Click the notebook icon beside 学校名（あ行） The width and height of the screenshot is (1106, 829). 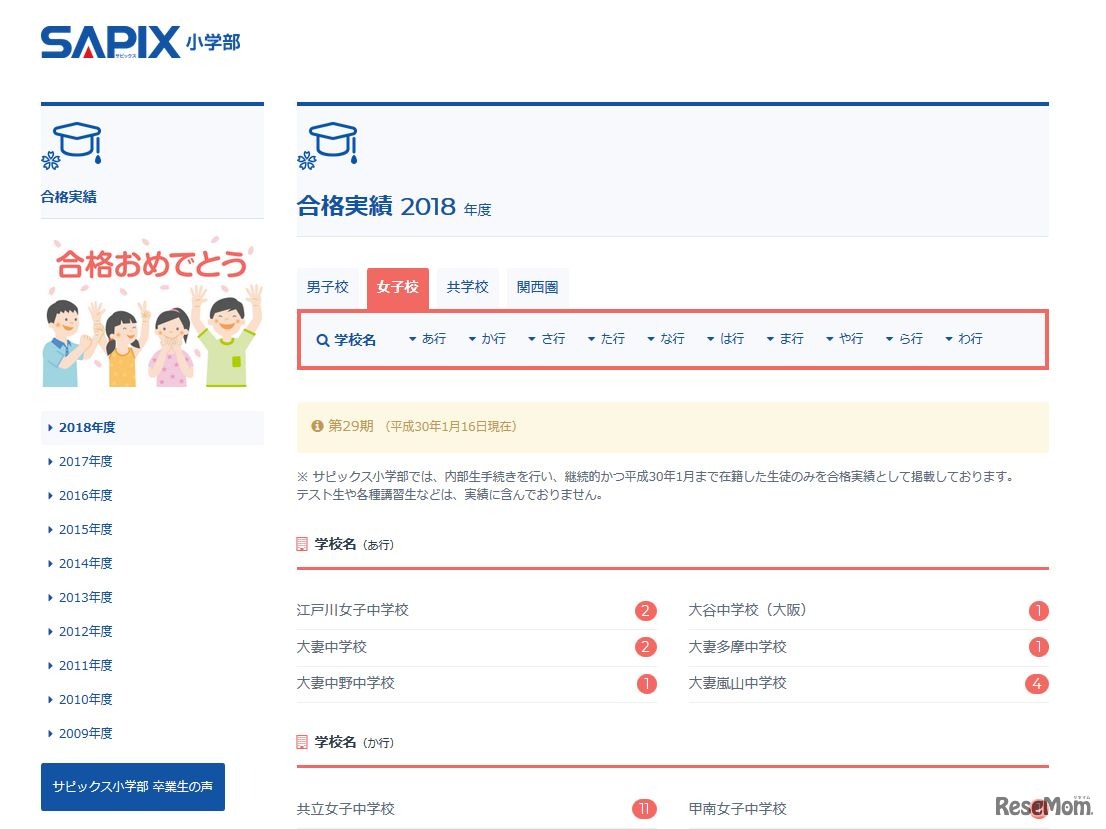click(302, 544)
